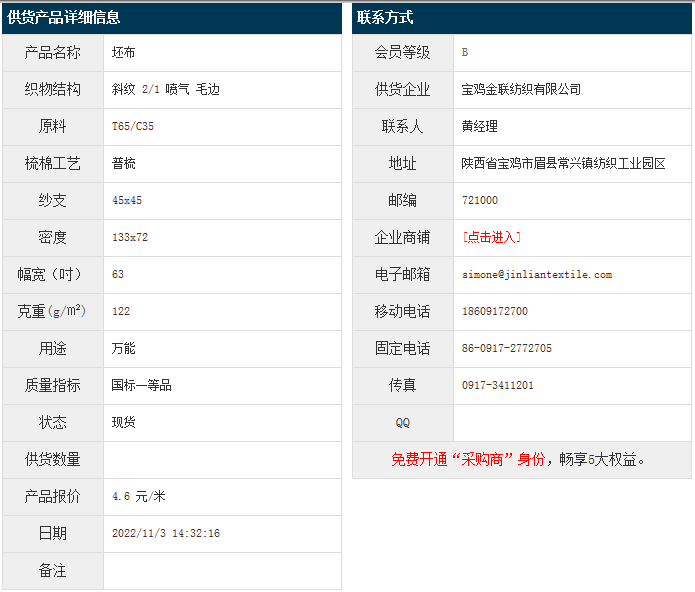The height and width of the screenshot is (592, 695).
Task: Click the 点击进入 enterprise shop link
Action: [491, 237]
